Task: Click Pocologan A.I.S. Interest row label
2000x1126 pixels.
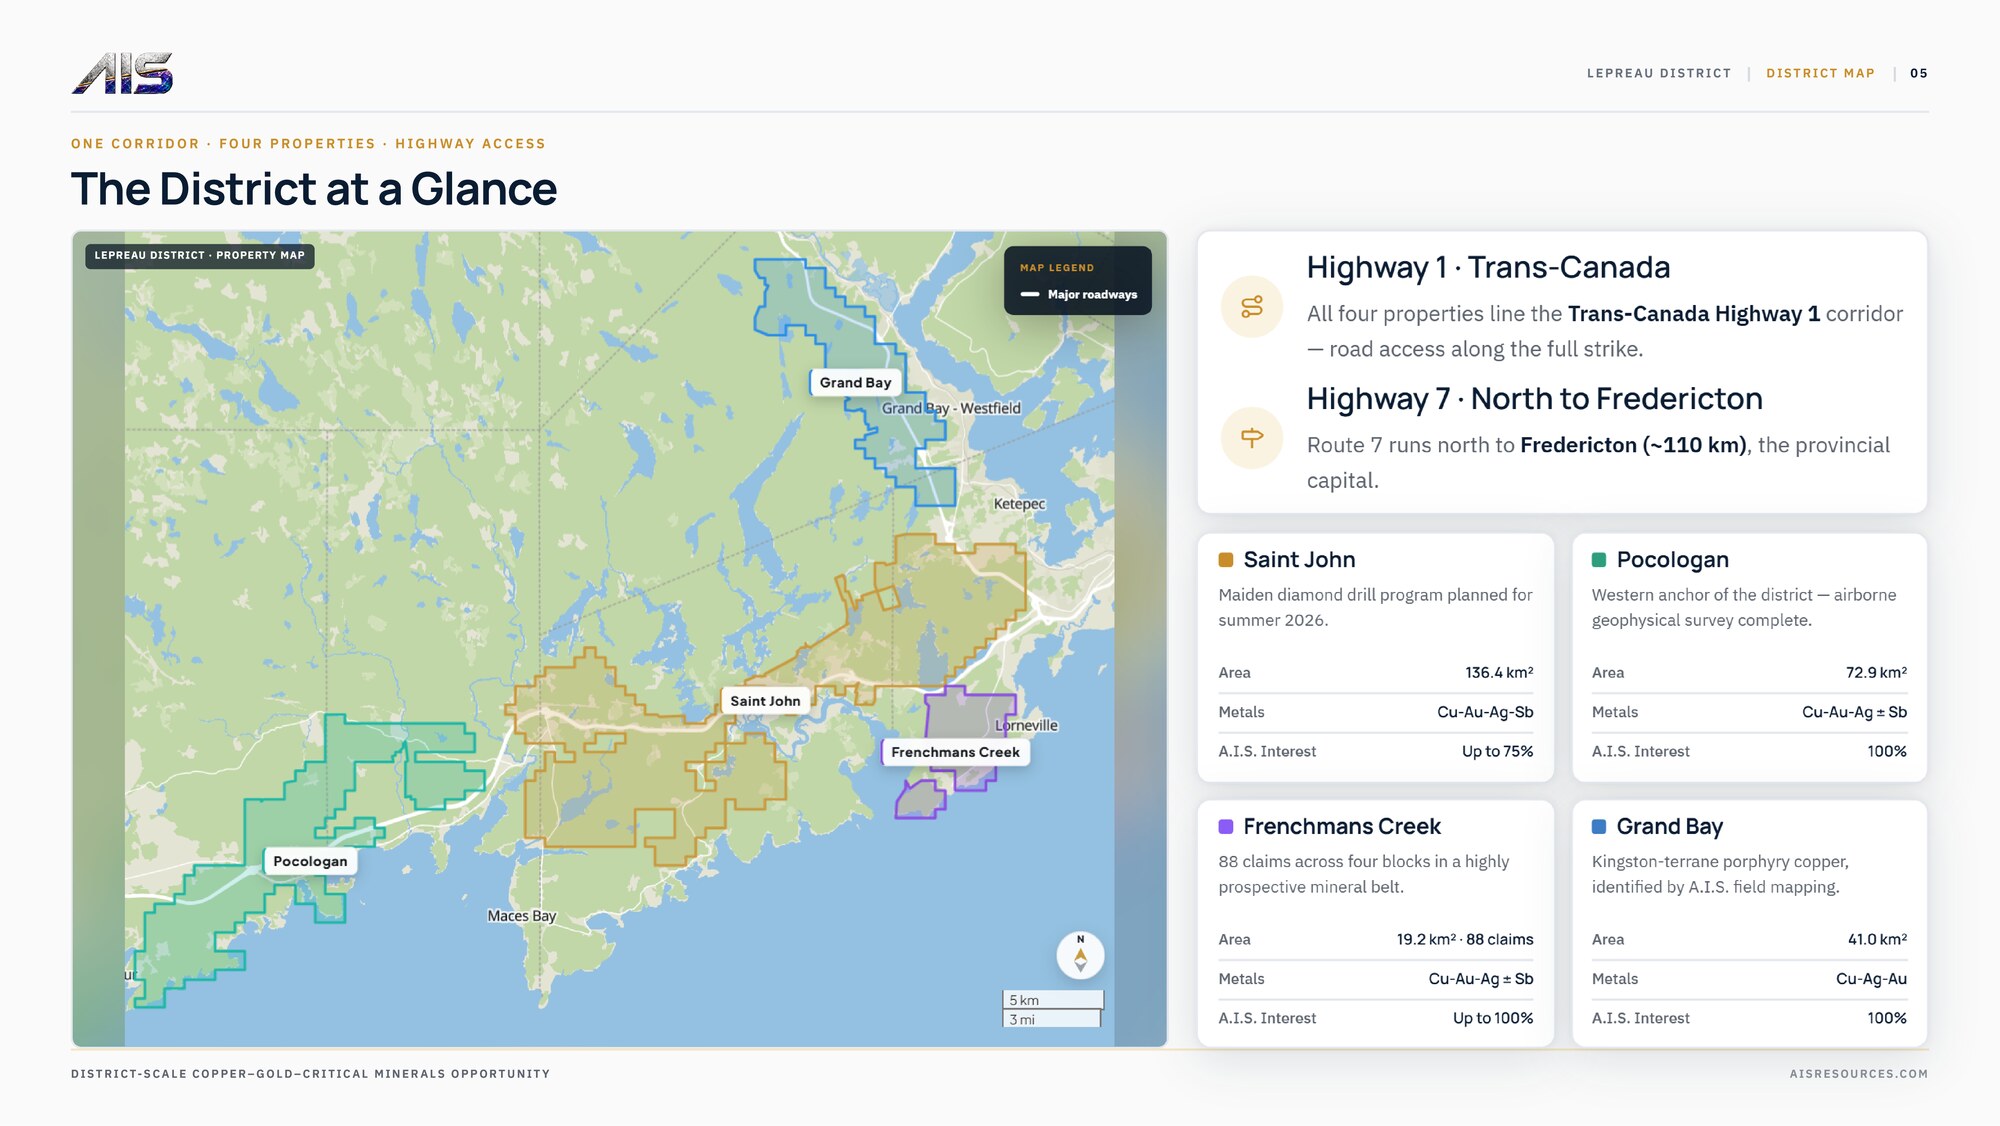Action: coord(1640,751)
